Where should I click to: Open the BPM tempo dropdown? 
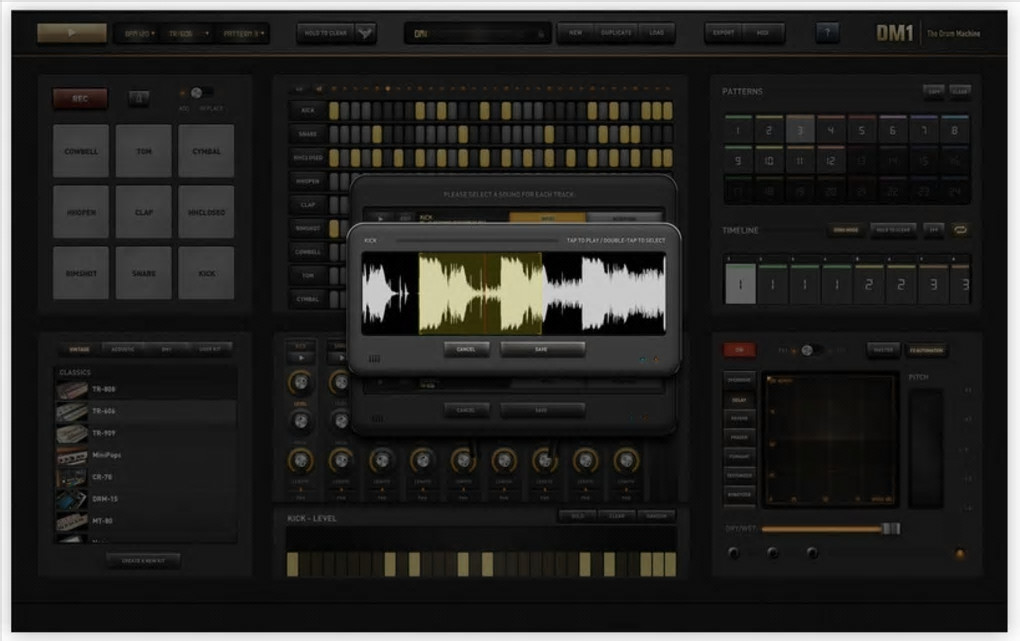pyautogui.click(x=139, y=33)
